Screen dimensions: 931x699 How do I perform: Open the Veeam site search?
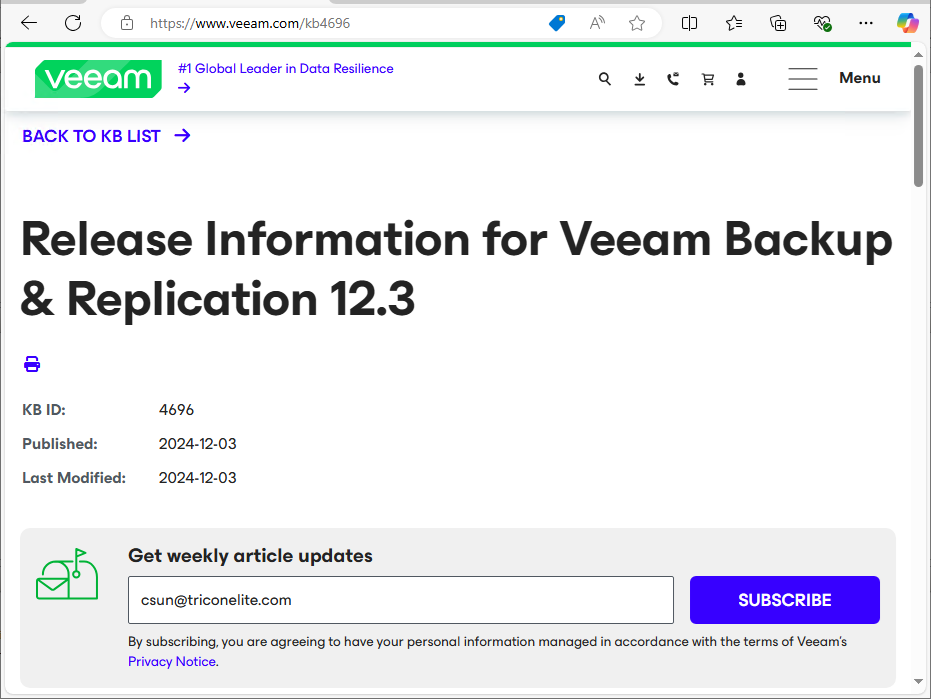604,78
